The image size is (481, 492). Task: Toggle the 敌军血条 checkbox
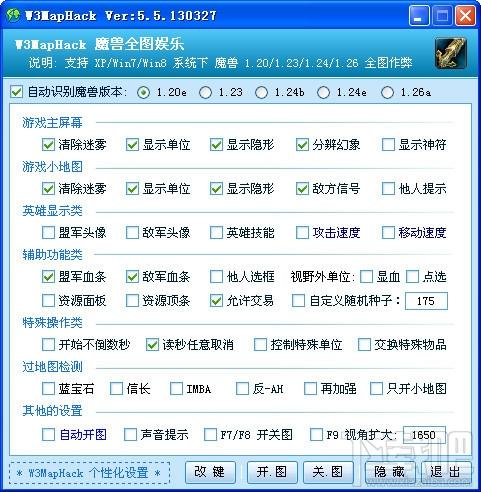132,277
